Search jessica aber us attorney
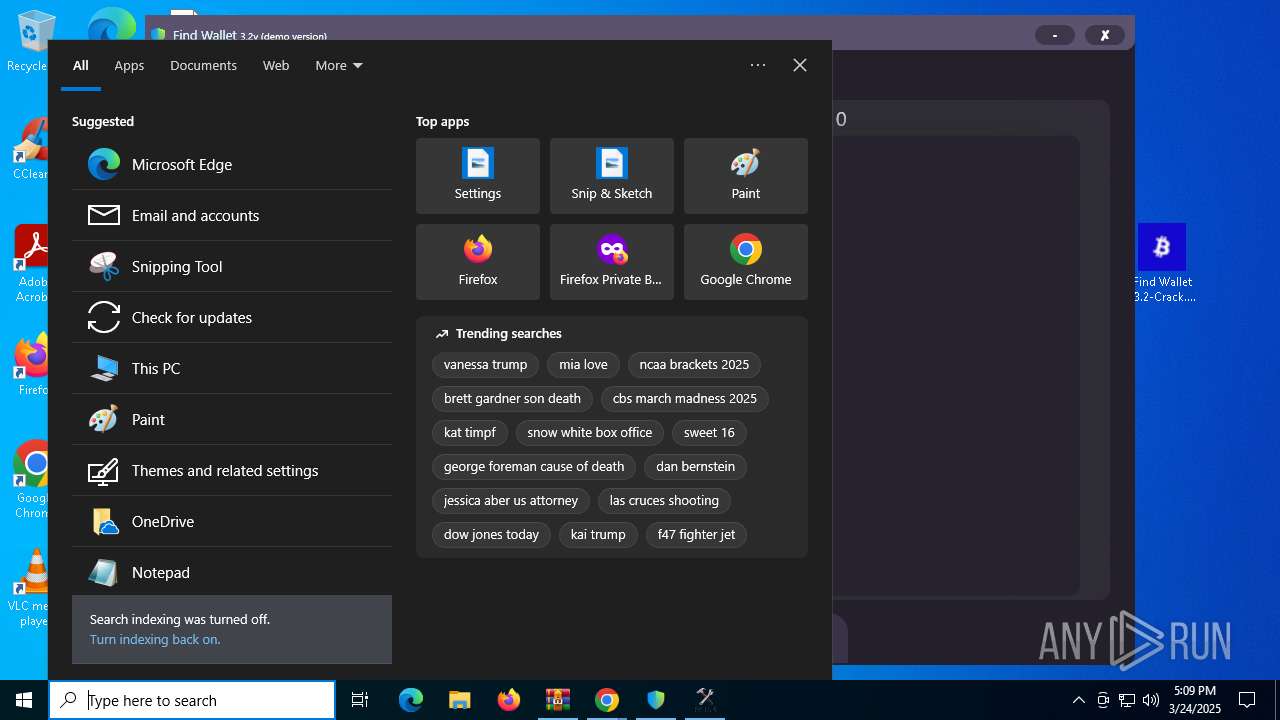 click(511, 500)
